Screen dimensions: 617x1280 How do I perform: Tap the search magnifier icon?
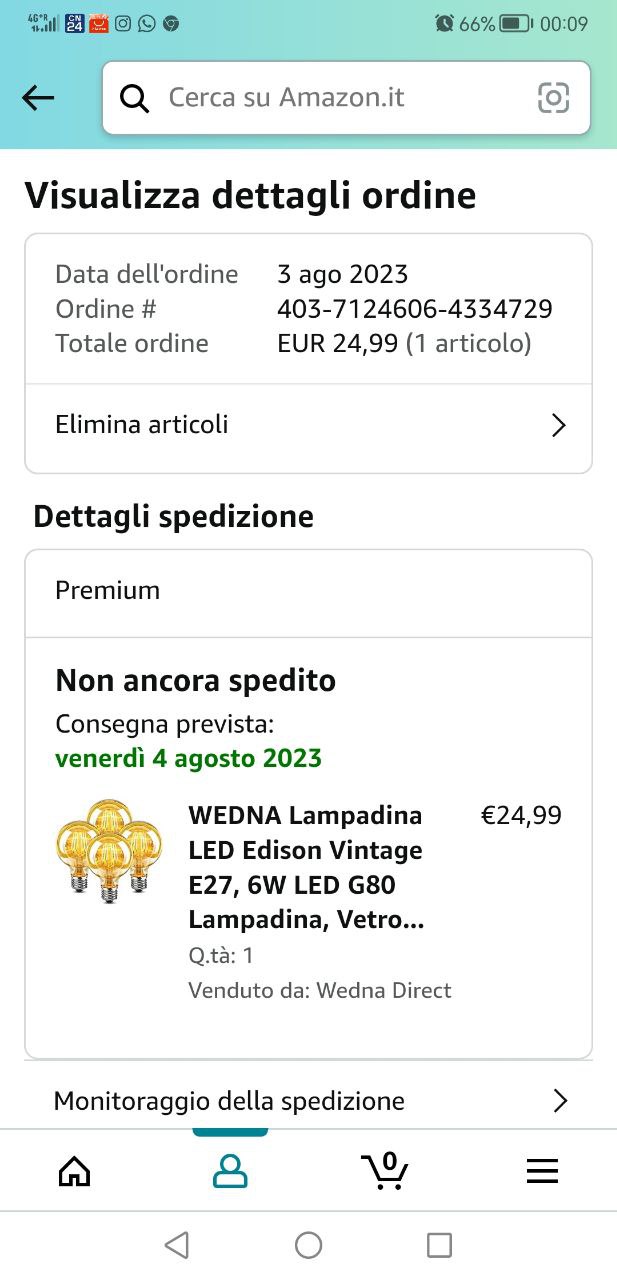coord(134,98)
